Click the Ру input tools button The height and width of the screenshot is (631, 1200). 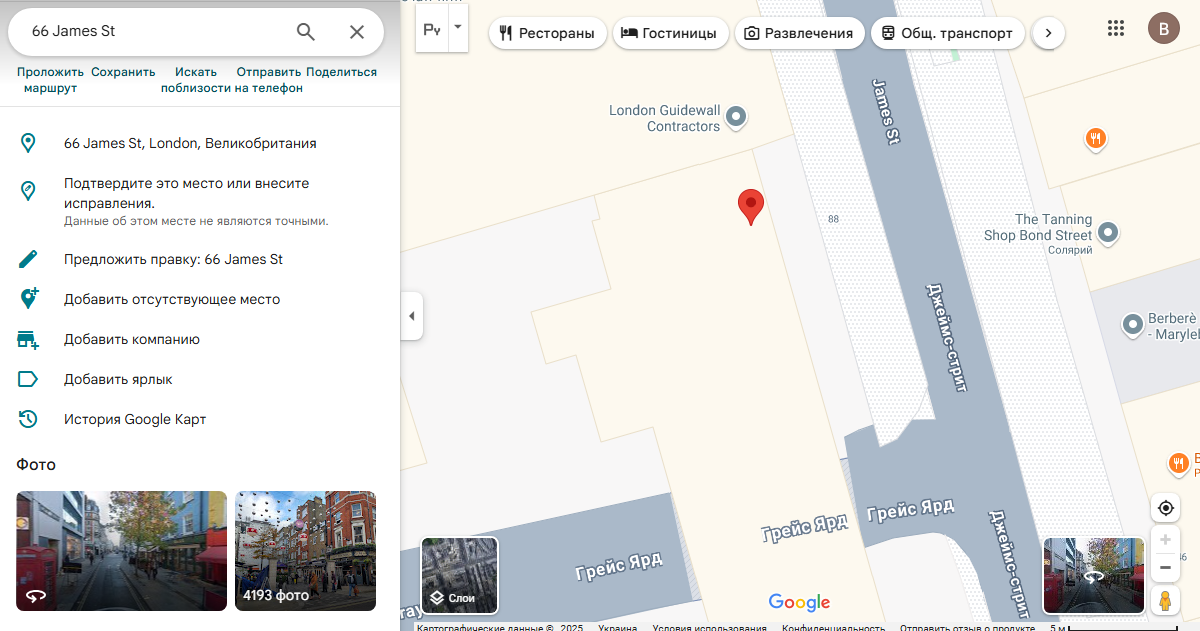pyautogui.click(x=432, y=30)
